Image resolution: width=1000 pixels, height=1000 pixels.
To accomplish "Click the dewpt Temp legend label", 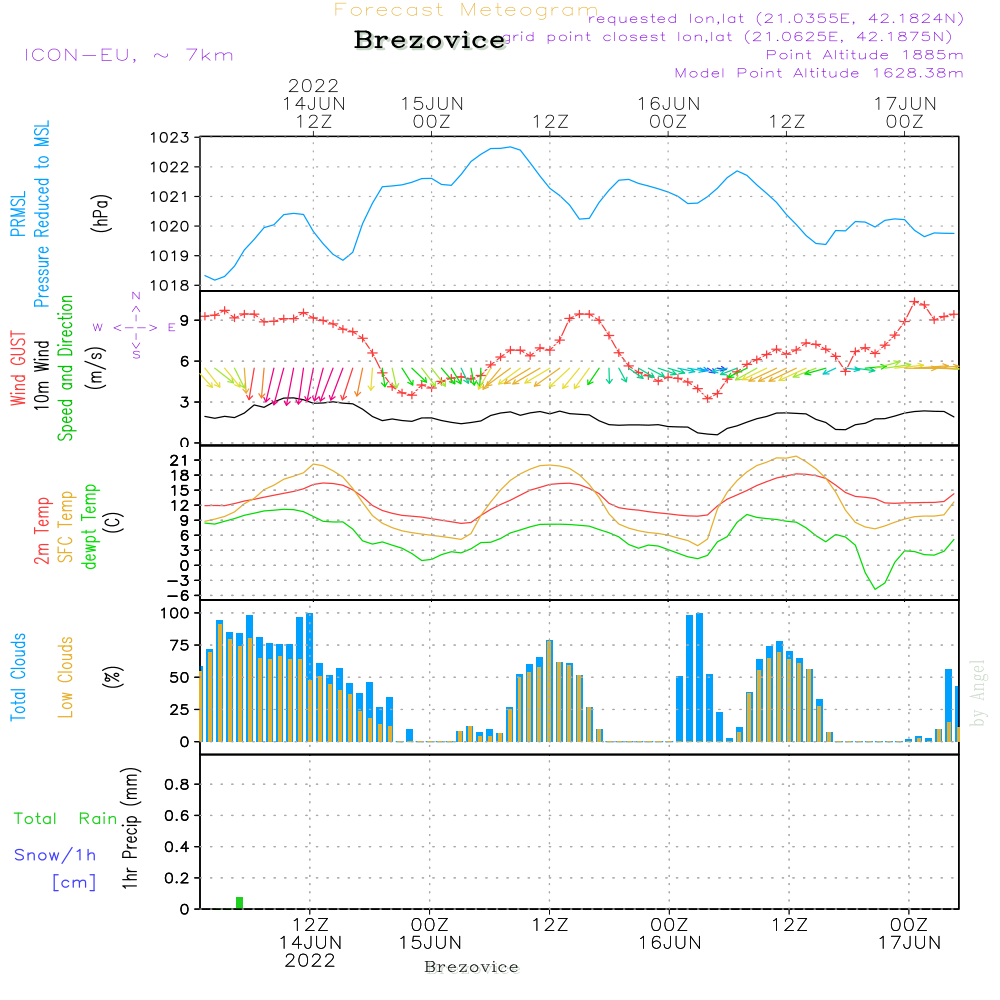I will tap(90, 527).
